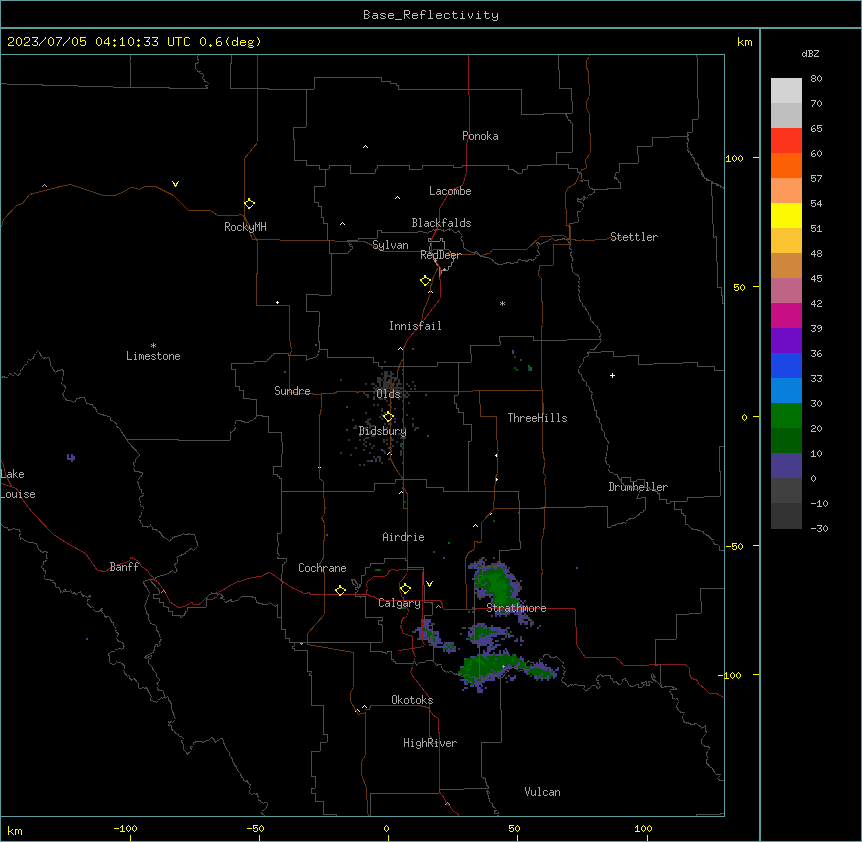Click the Lacombe label
Image resolution: width=862 pixels, height=842 pixels.
tap(450, 191)
